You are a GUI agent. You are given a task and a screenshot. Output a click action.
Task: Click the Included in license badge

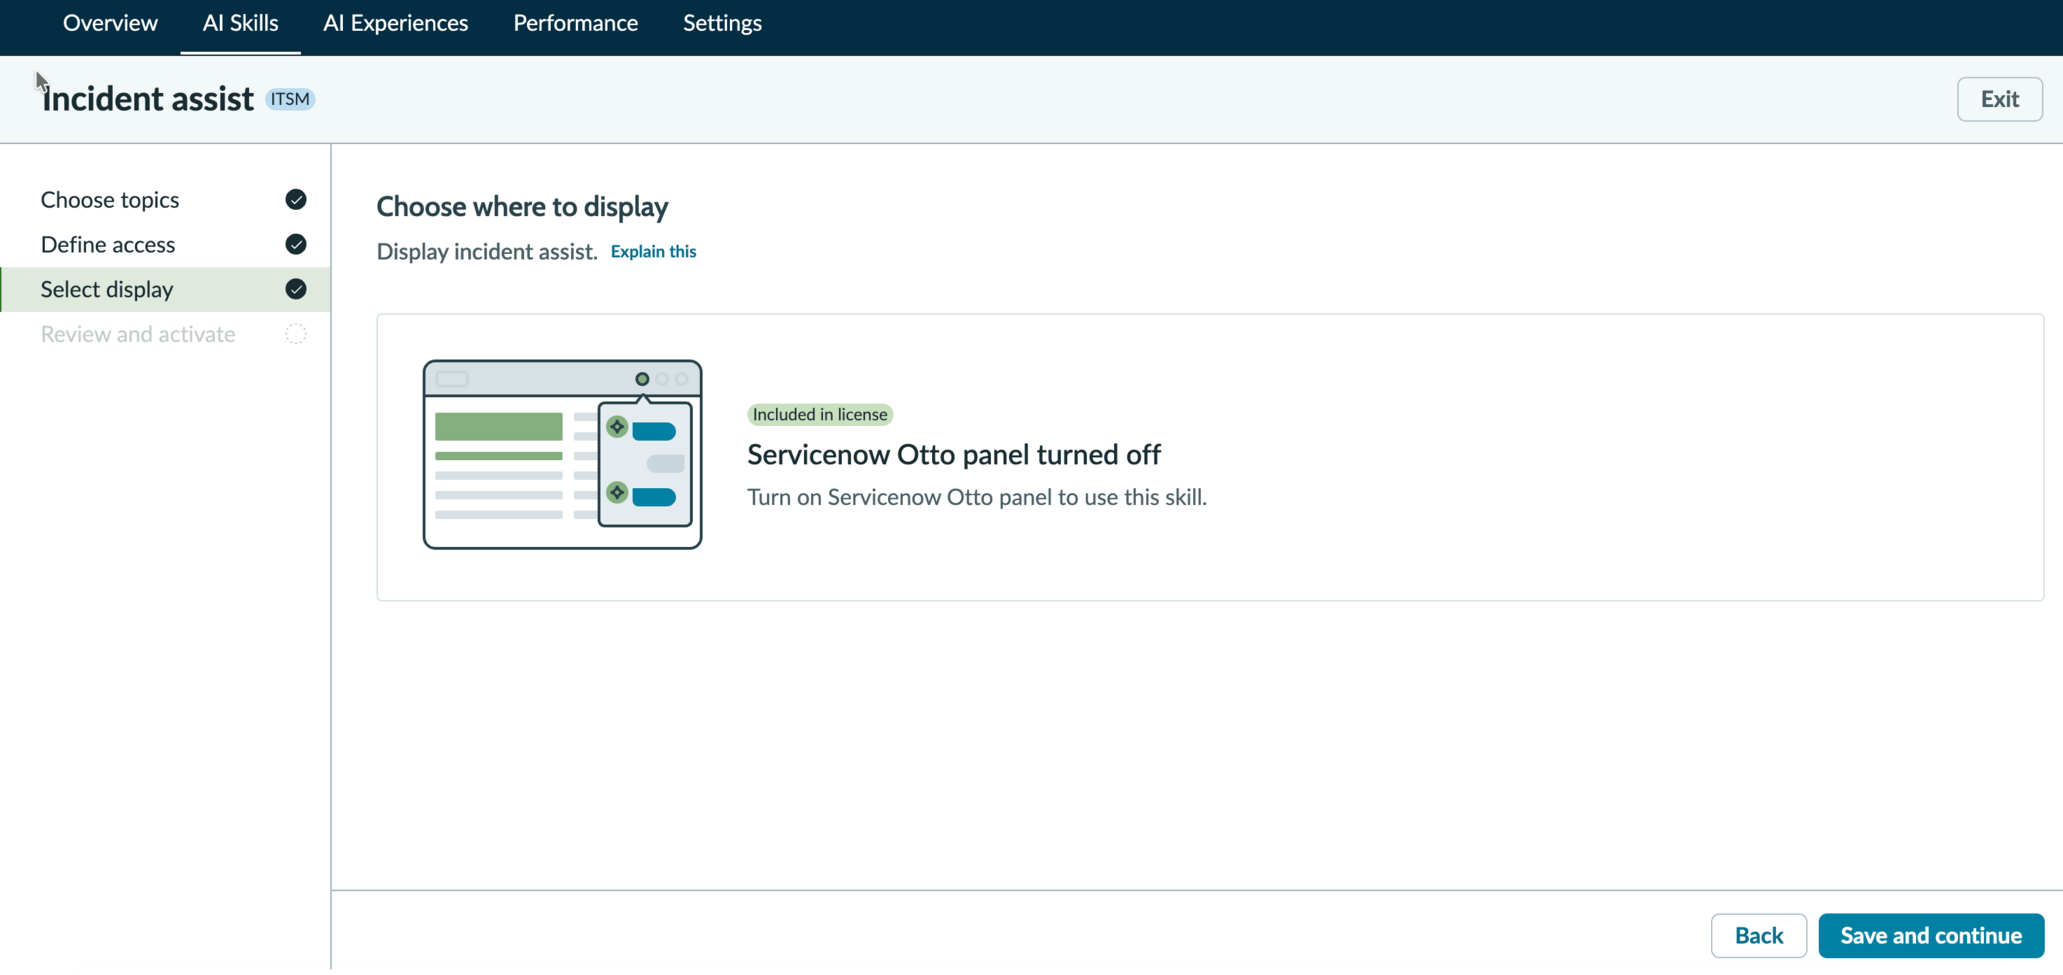coord(820,414)
